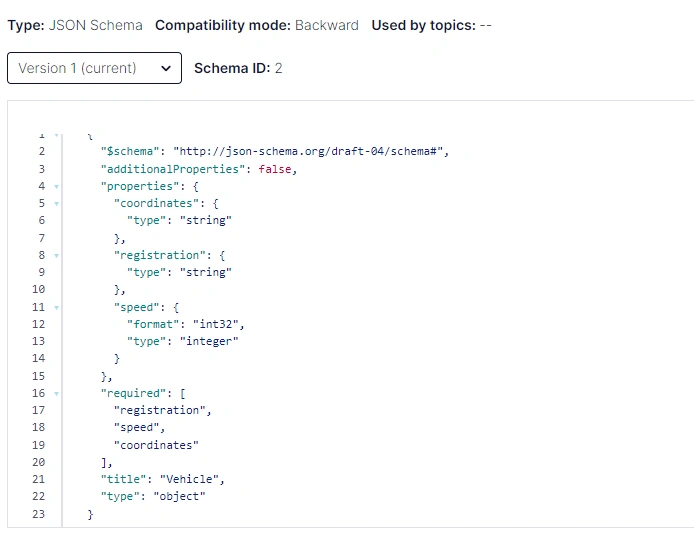Collapse the required array fold arrow
The height and width of the screenshot is (560, 694).
(x=56, y=394)
